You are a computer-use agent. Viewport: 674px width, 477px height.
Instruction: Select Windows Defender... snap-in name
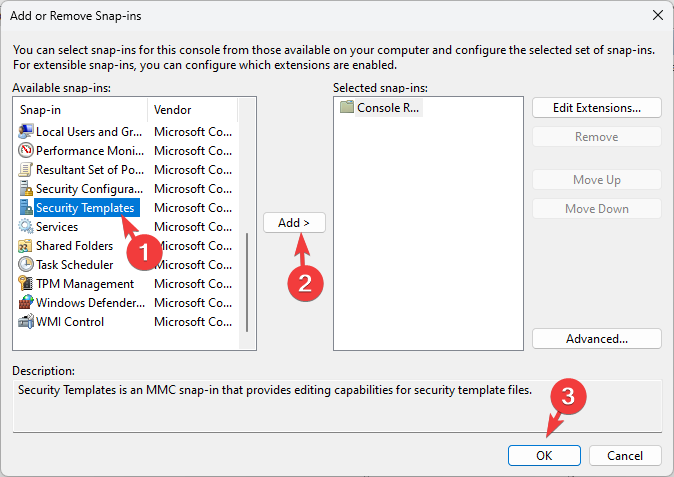90,303
